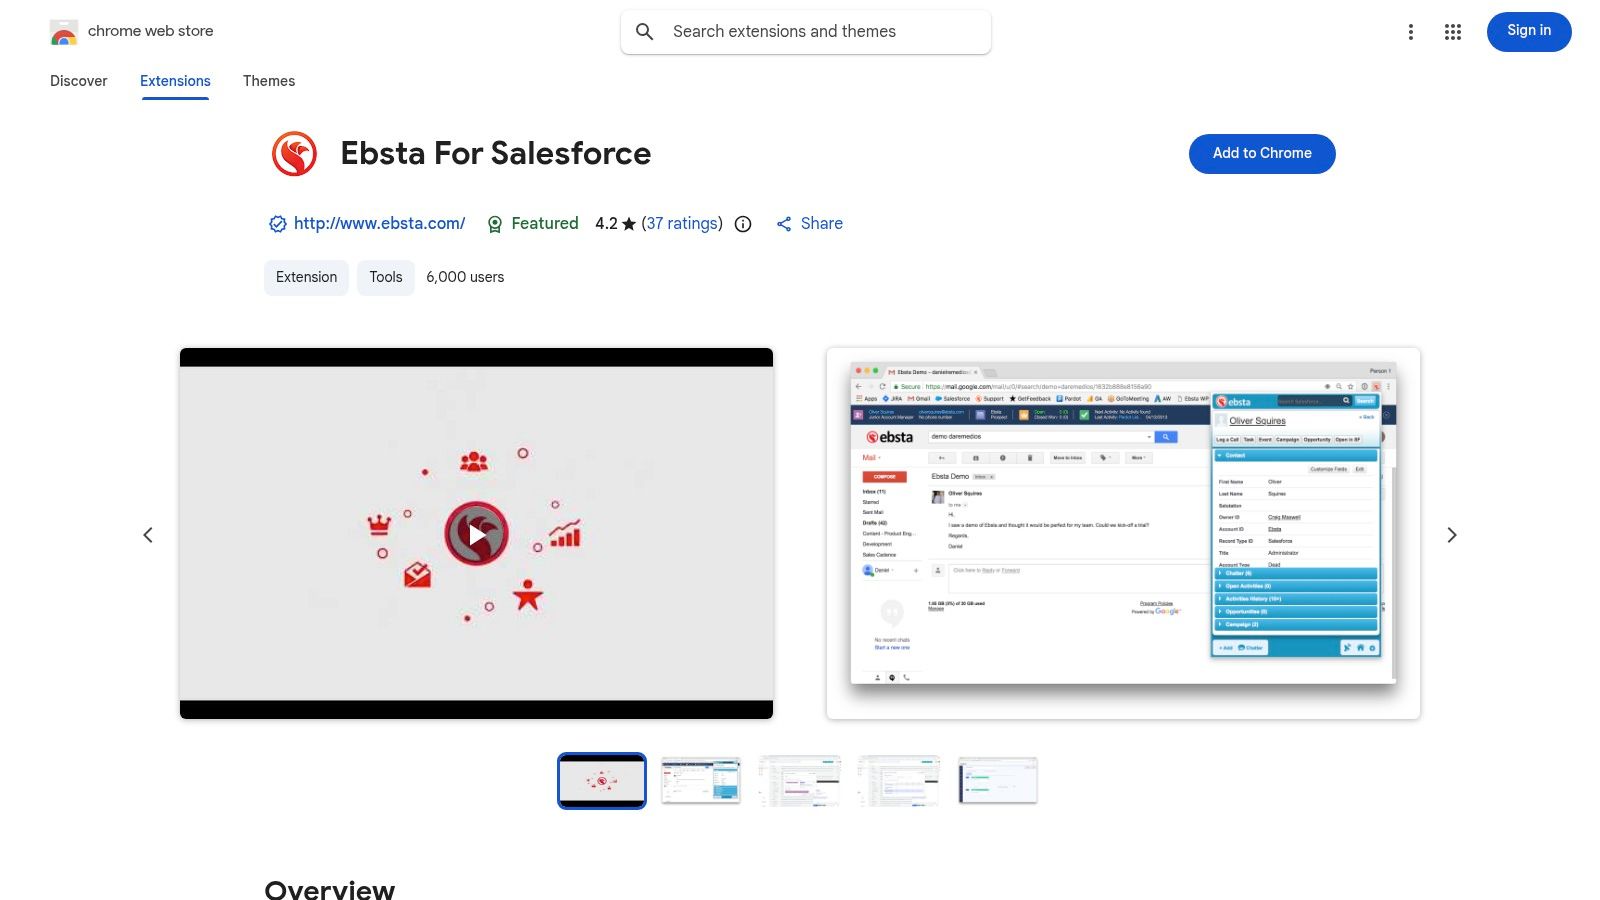Click the Ebsta For Salesforce extension icon

(x=294, y=153)
